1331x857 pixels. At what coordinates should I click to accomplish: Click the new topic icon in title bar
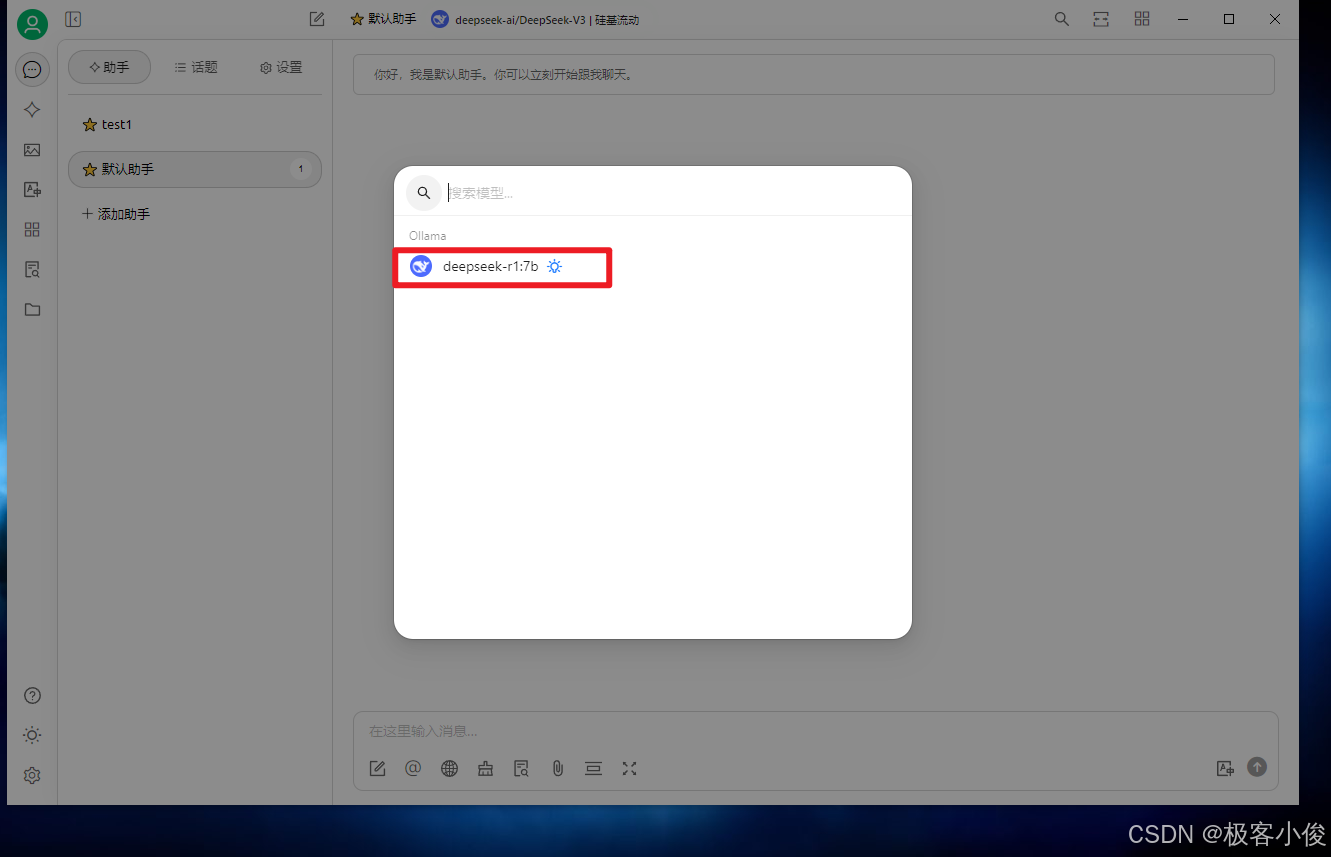pyautogui.click(x=317, y=19)
